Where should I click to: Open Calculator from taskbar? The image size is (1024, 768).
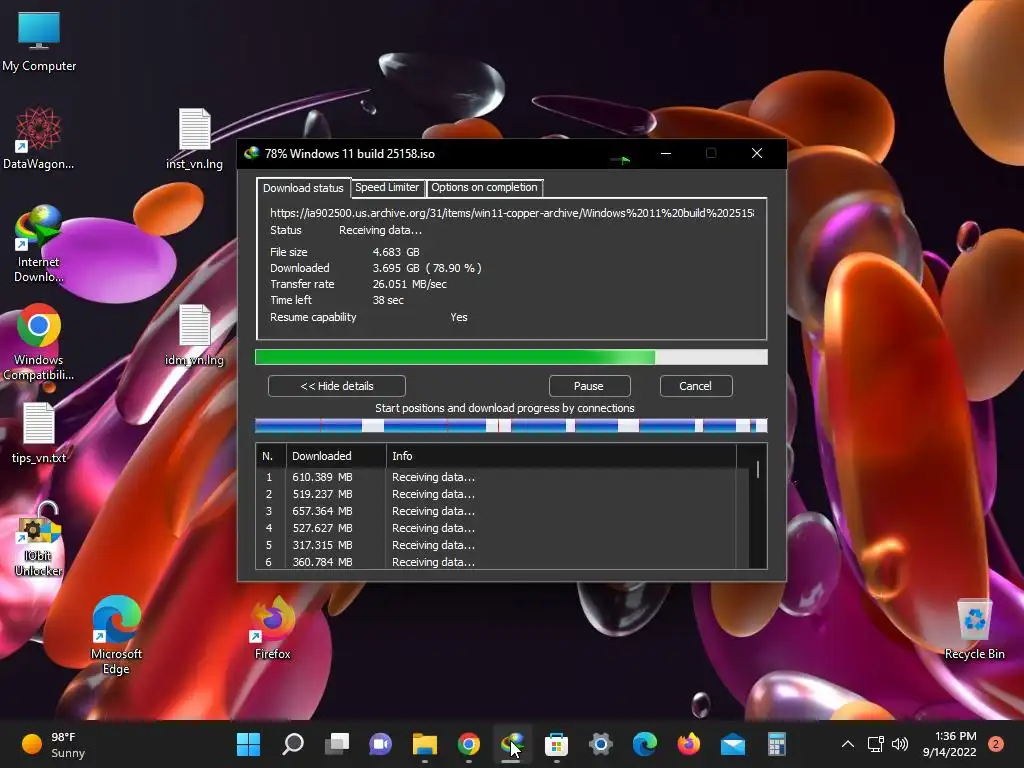tap(776, 744)
